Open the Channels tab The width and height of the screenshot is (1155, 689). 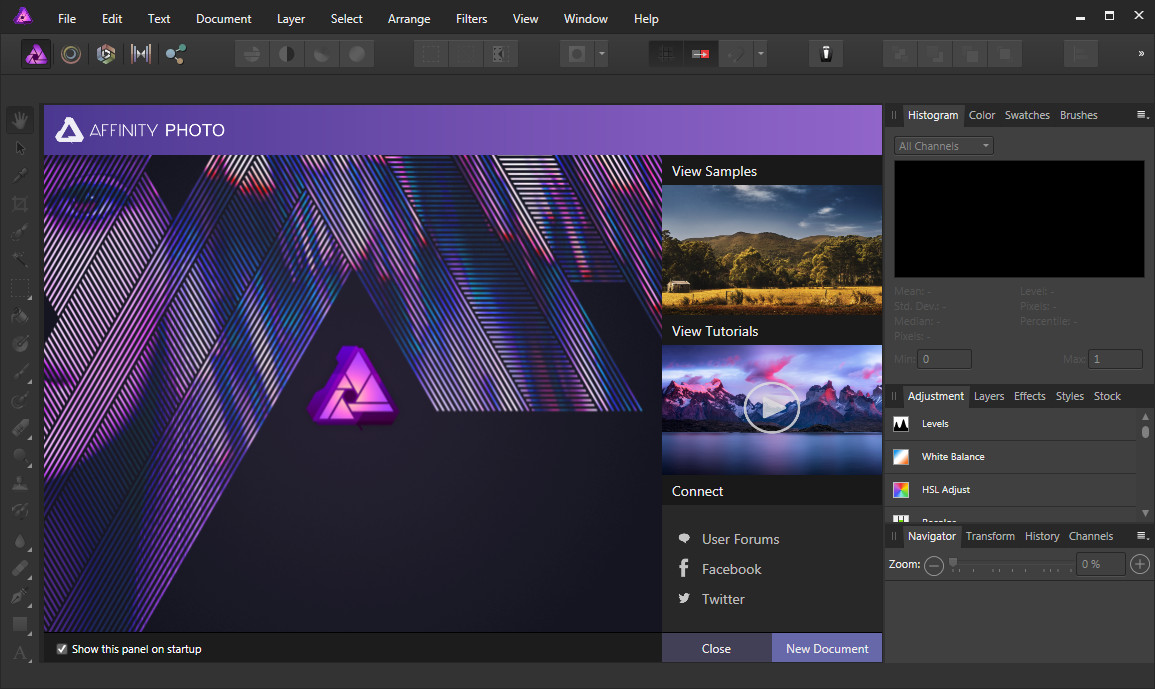coord(1091,536)
